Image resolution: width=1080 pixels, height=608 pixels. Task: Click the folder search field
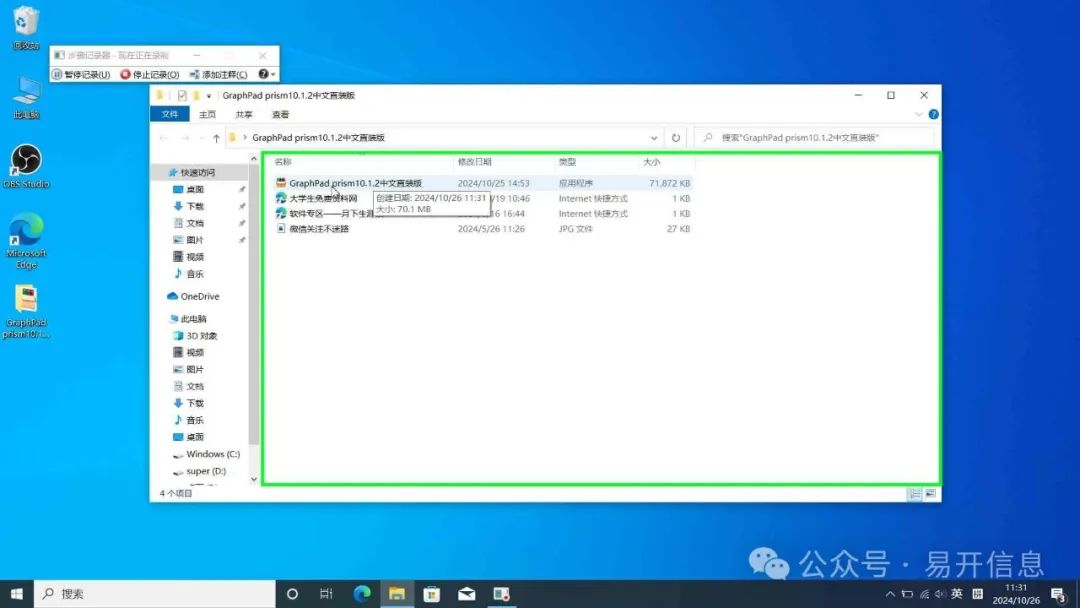[815, 138]
